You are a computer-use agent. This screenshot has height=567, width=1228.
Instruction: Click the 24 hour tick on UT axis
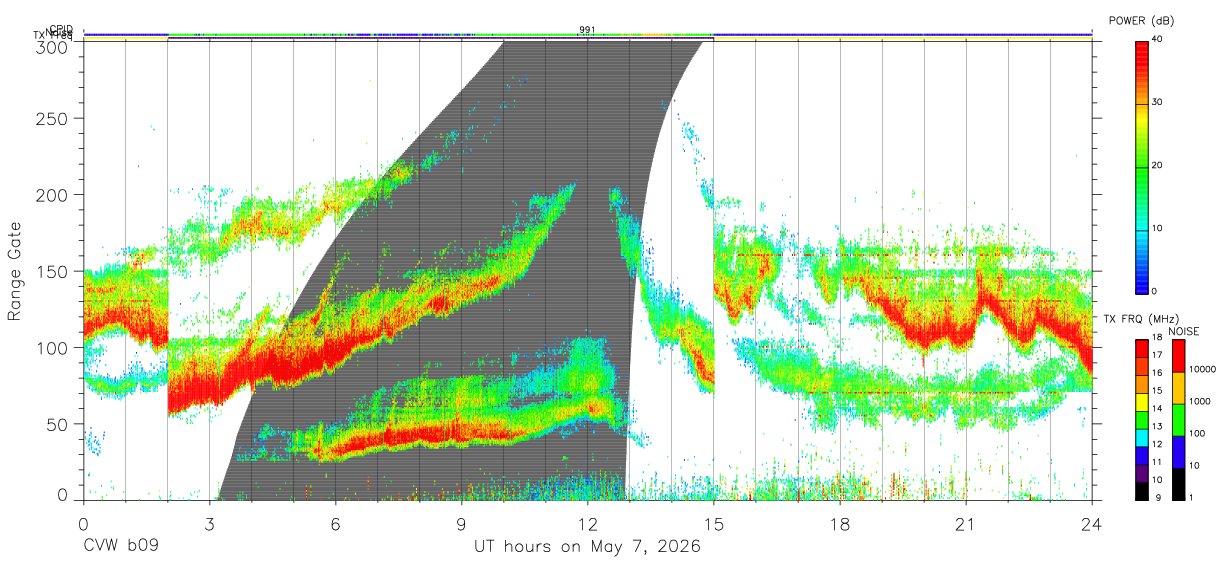(x=1091, y=523)
